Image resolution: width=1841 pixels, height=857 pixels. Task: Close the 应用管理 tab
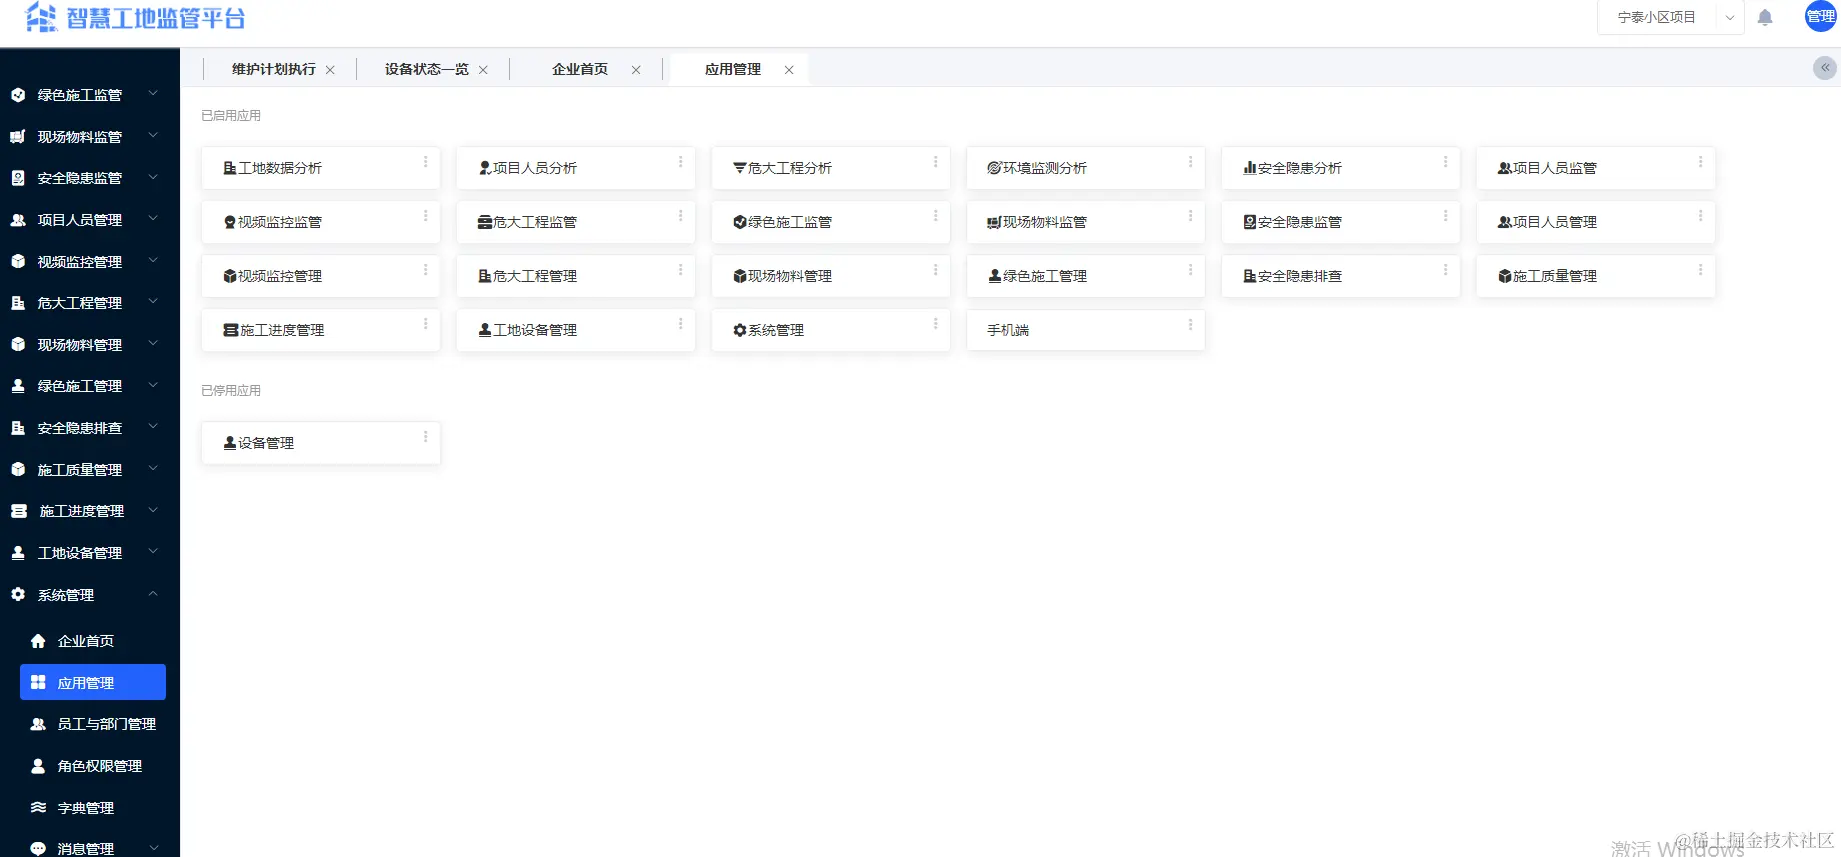point(789,70)
